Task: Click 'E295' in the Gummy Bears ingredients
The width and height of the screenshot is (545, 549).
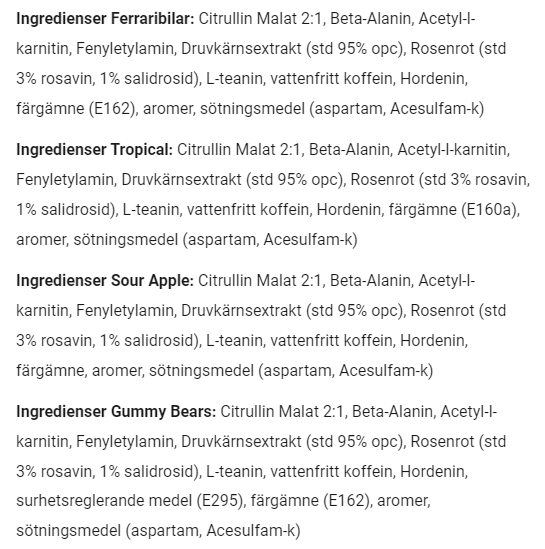Action: pos(220,501)
